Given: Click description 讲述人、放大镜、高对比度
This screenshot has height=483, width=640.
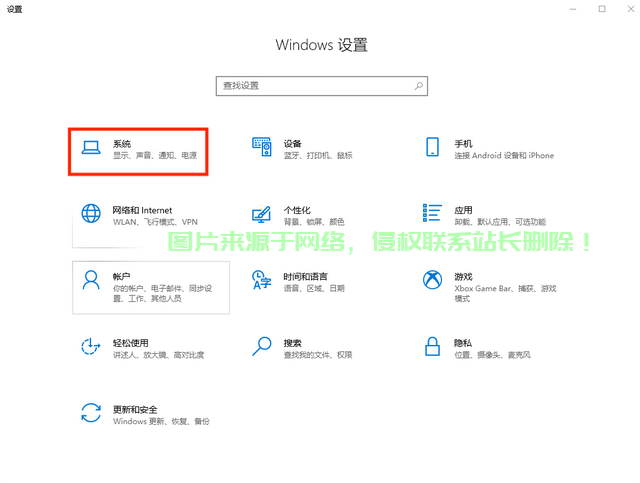Looking at the screenshot, I should [158, 355].
